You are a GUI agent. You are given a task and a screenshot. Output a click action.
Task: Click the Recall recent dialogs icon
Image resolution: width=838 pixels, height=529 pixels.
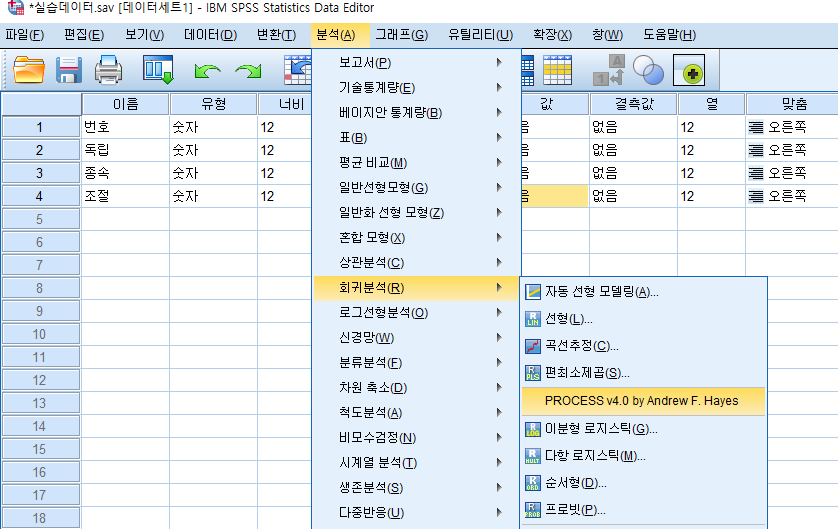pyautogui.click(x=158, y=70)
